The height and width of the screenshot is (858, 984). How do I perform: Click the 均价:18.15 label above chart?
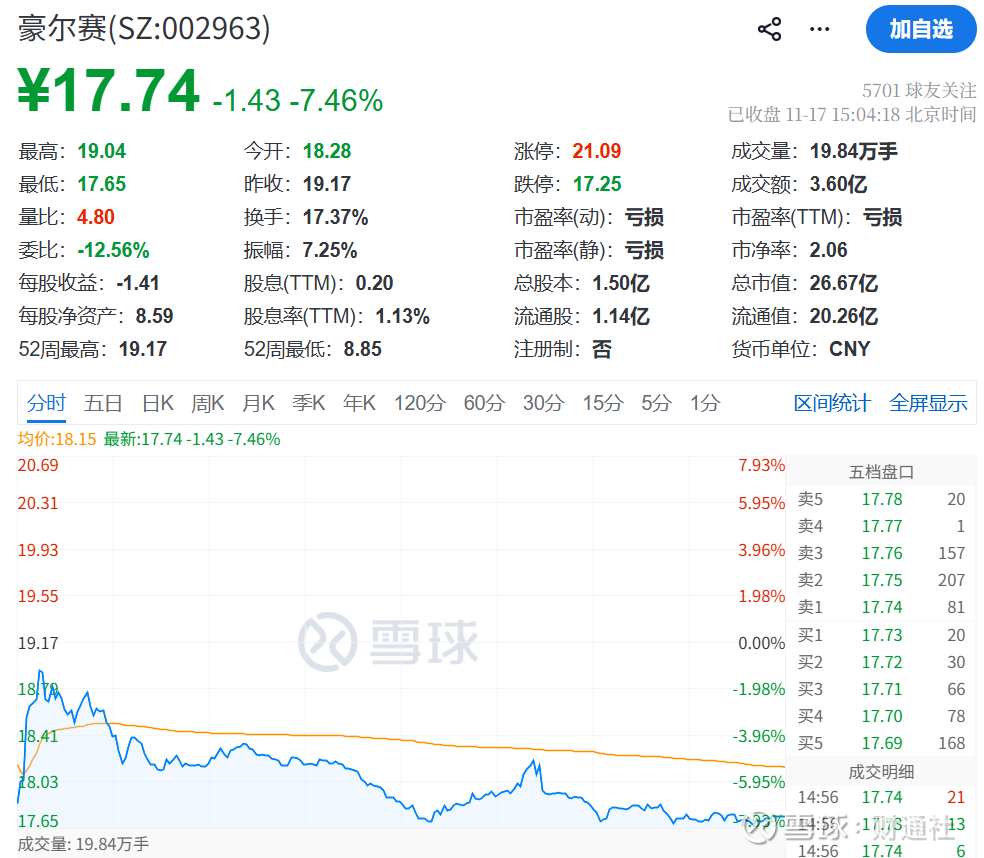[57, 439]
